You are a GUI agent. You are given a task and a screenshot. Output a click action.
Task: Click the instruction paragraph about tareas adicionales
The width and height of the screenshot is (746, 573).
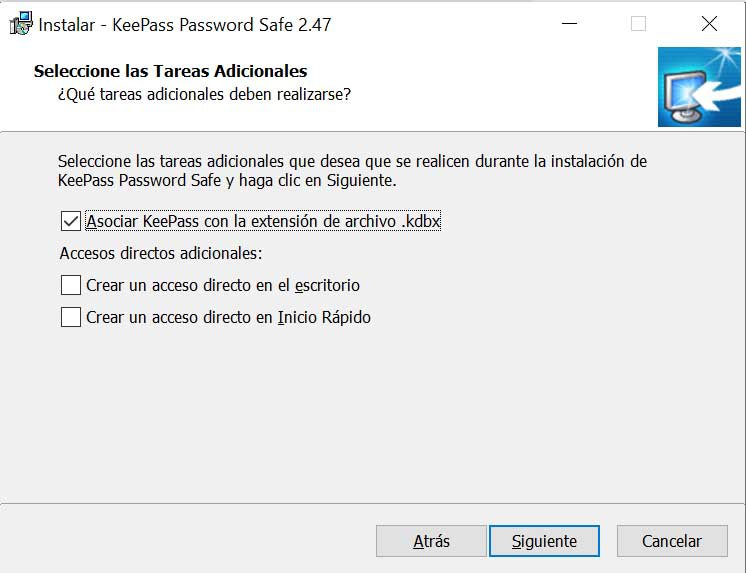[352, 171]
